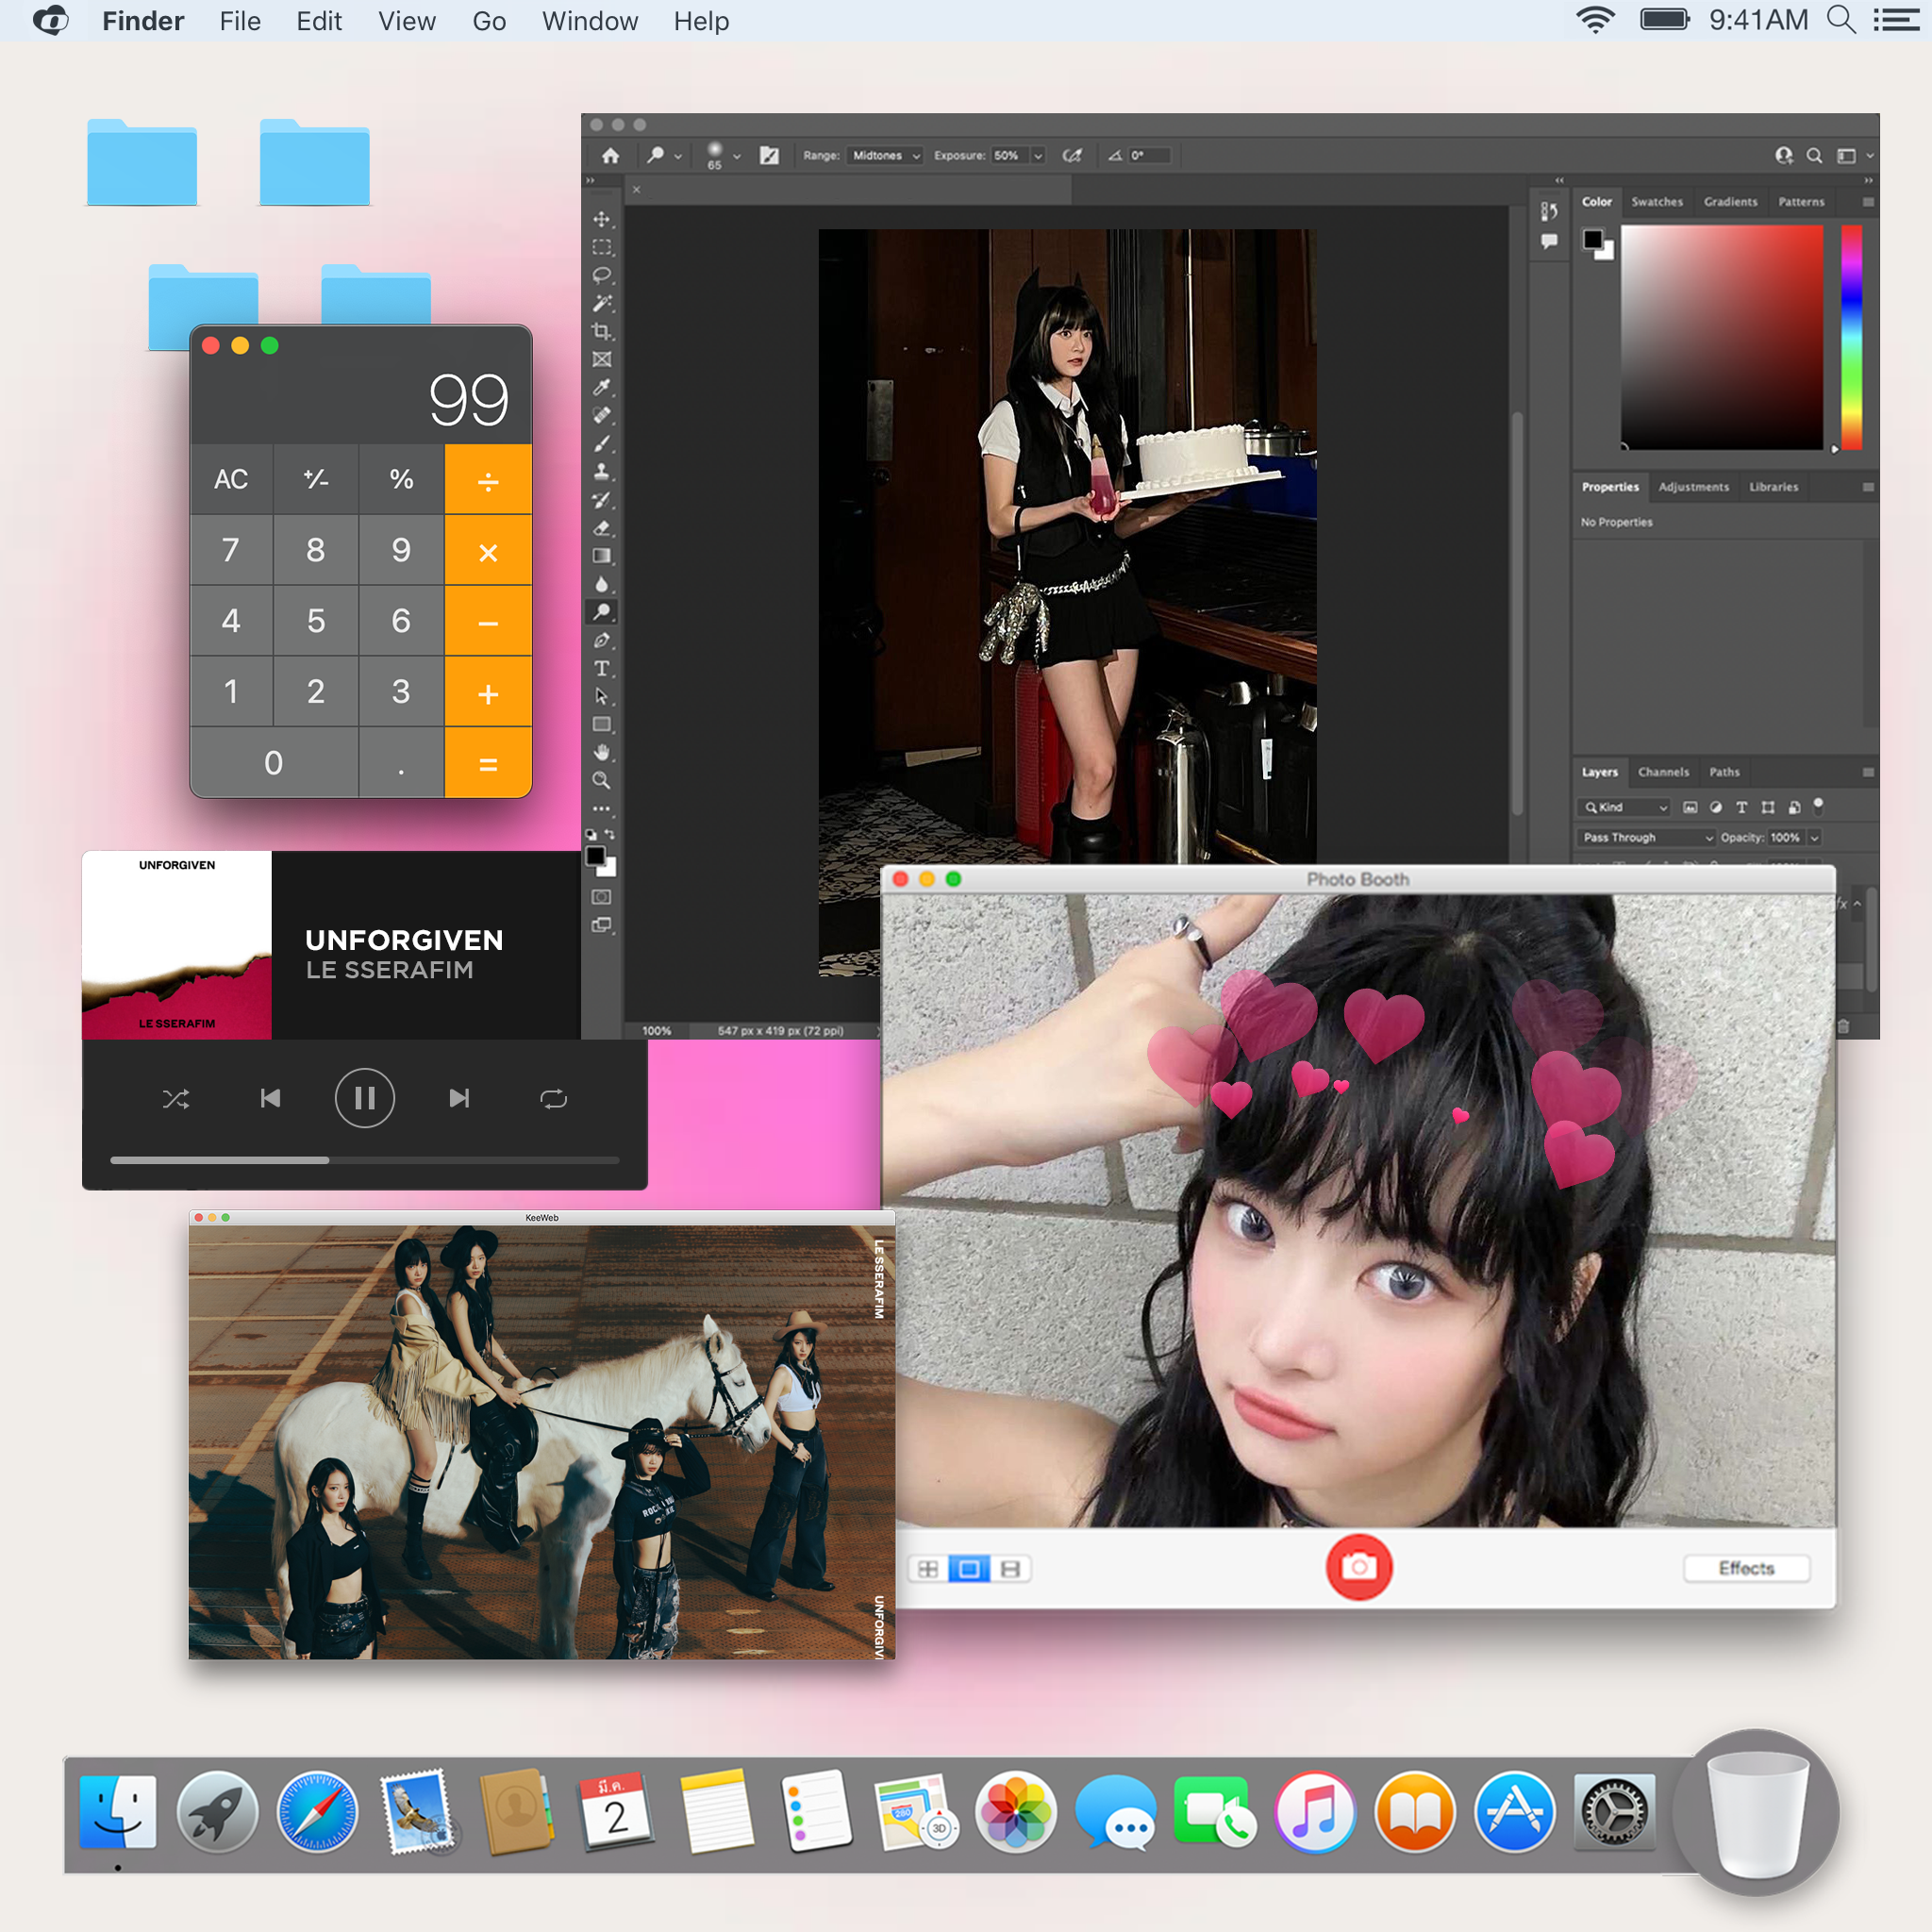This screenshot has height=1932, width=1932.
Task: Click the Photoshop Home icon
Action: tap(611, 156)
